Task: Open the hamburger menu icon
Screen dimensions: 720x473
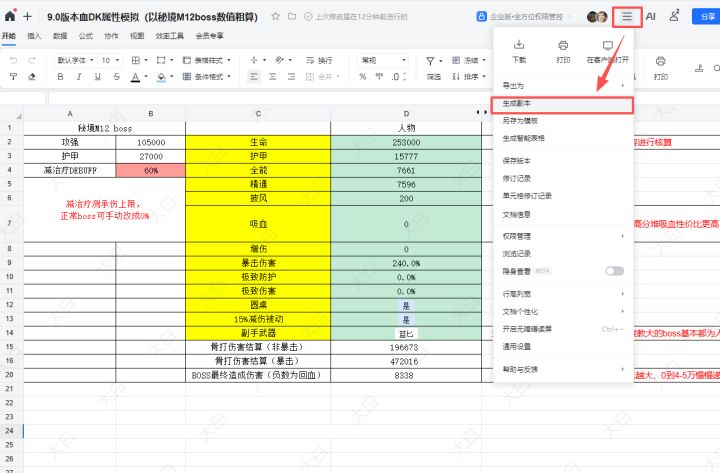Action: 627,17
